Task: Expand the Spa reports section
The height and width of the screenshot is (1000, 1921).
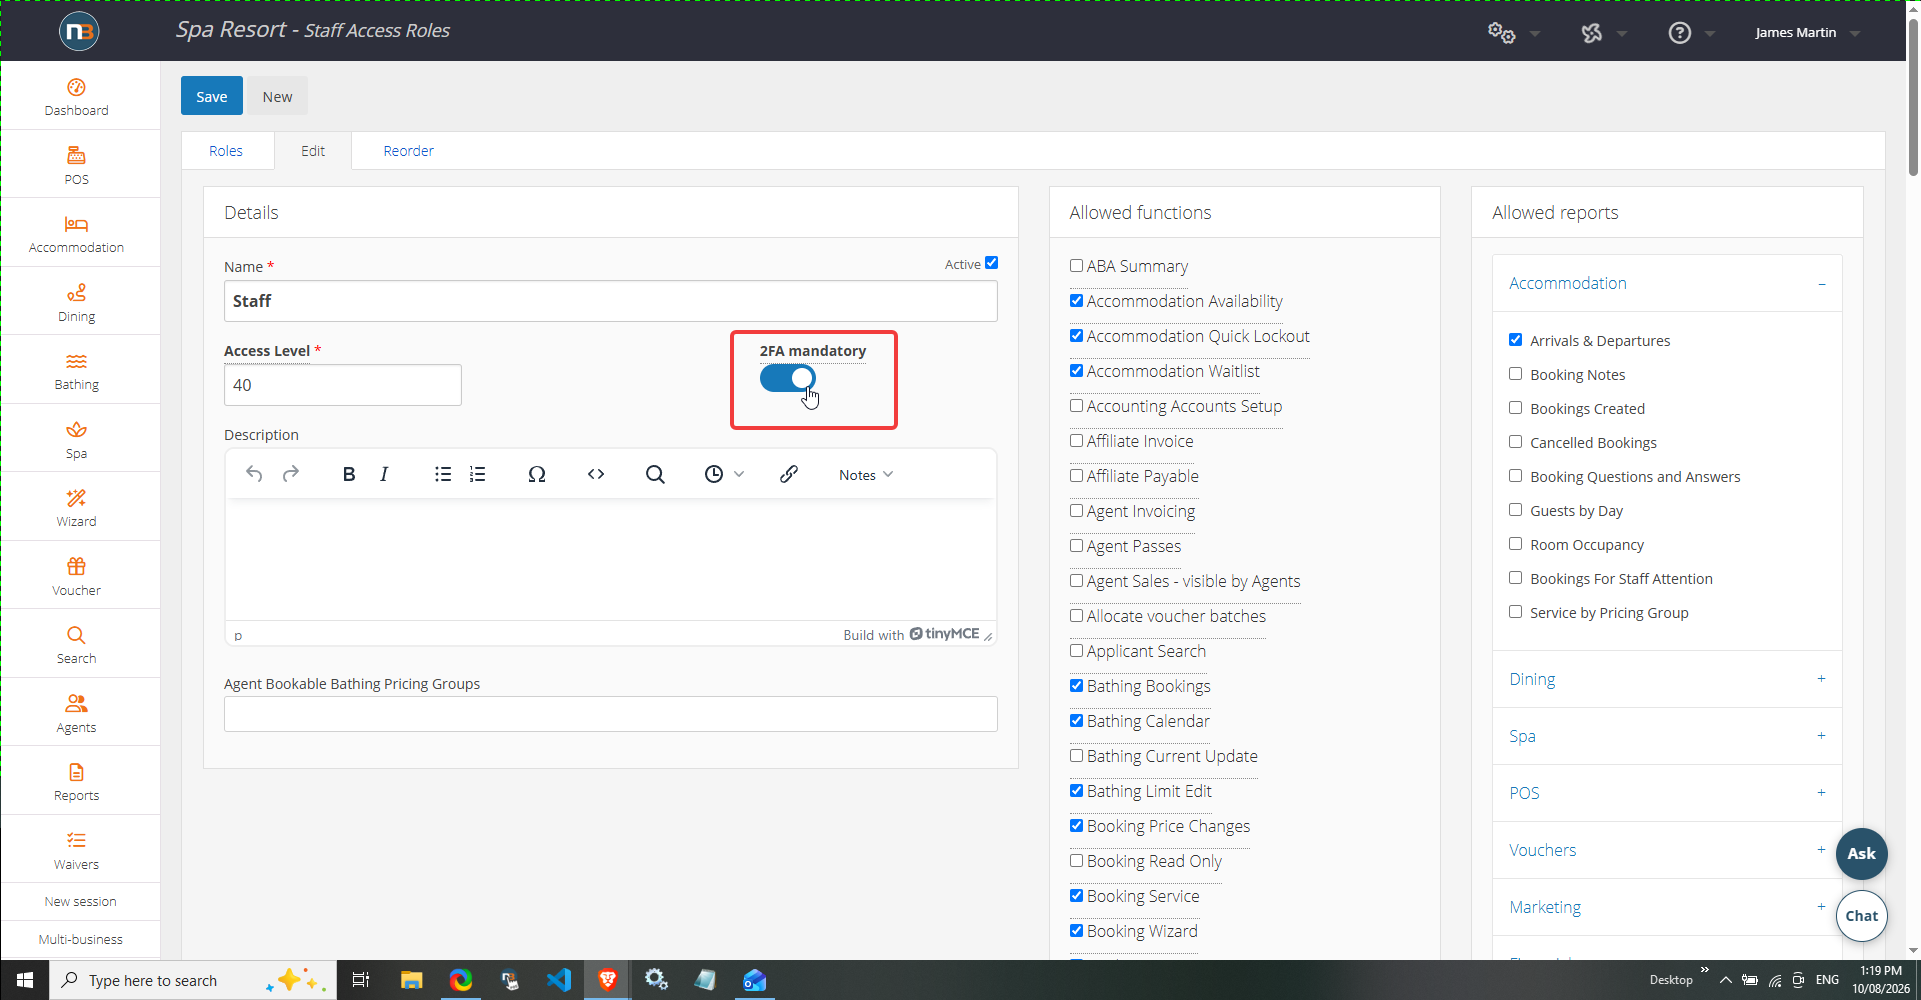Action: point(1667,737)
